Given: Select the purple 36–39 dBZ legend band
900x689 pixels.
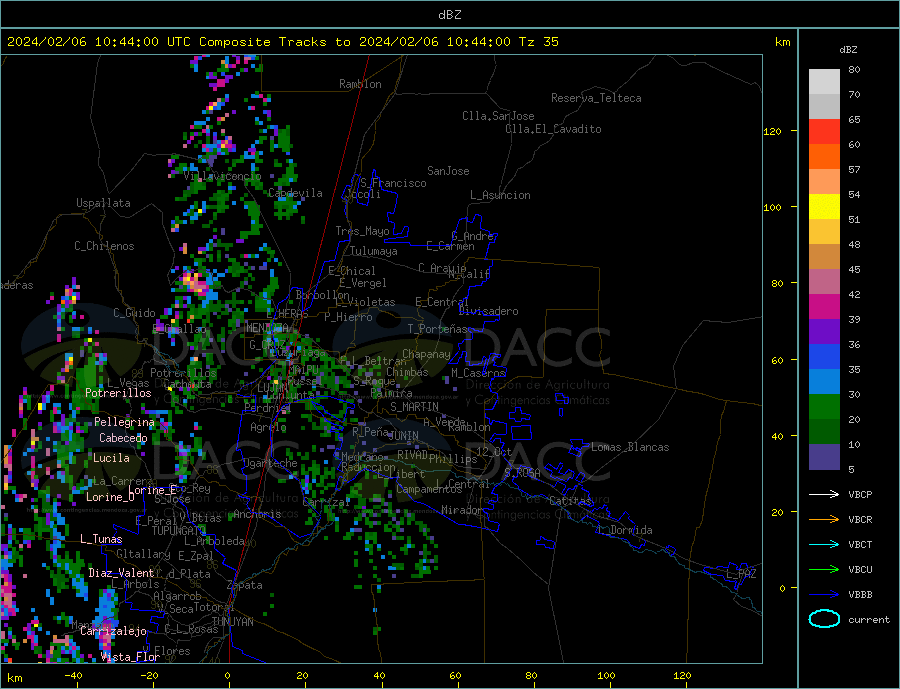Looking at the screenshot, I should pyautogui.click(x=824, y=332).
